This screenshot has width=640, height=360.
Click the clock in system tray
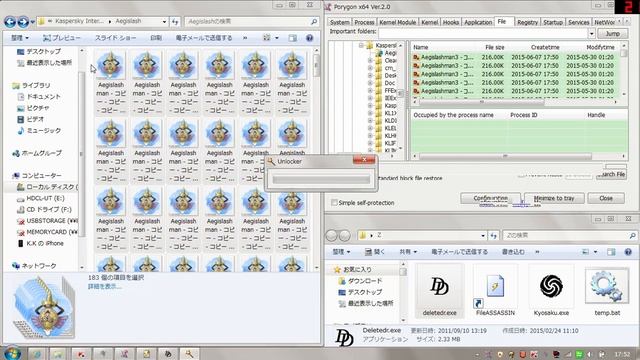[622, 354]
